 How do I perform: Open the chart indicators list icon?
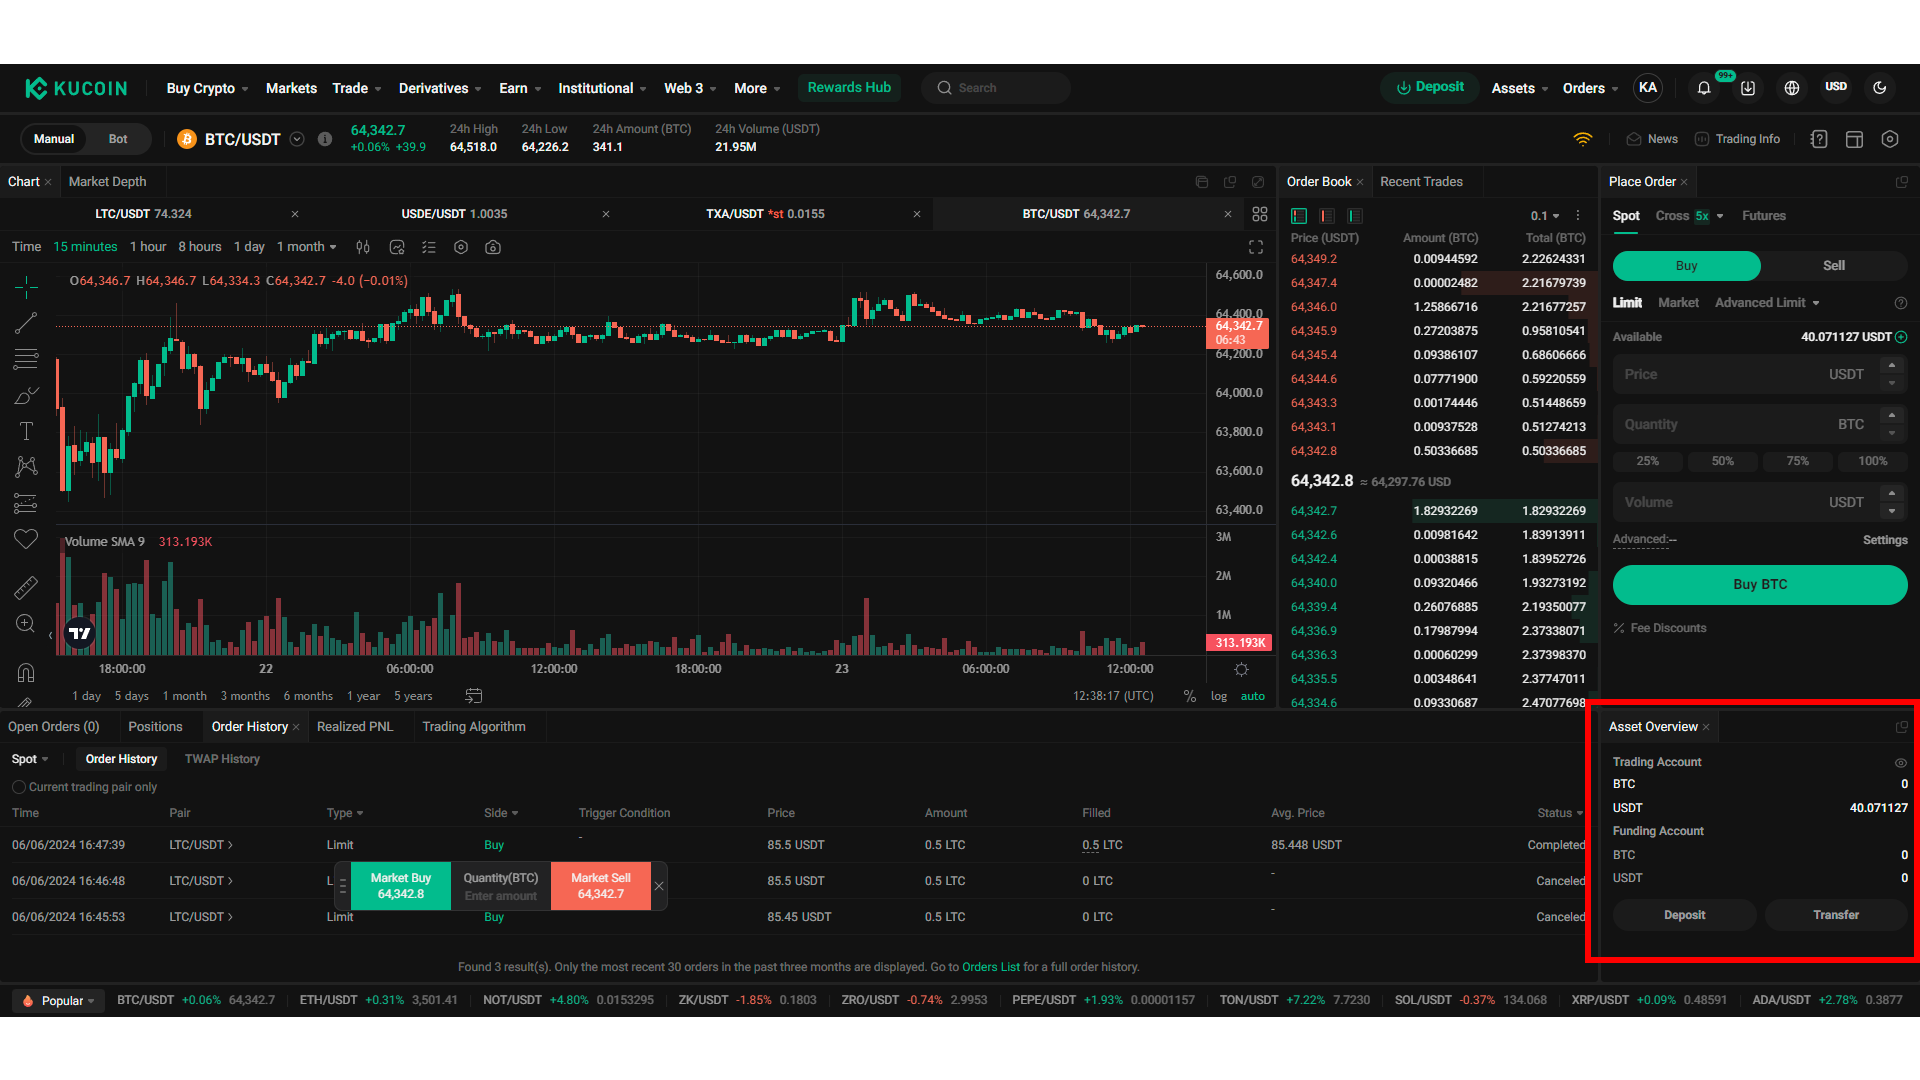coord(429,247)
